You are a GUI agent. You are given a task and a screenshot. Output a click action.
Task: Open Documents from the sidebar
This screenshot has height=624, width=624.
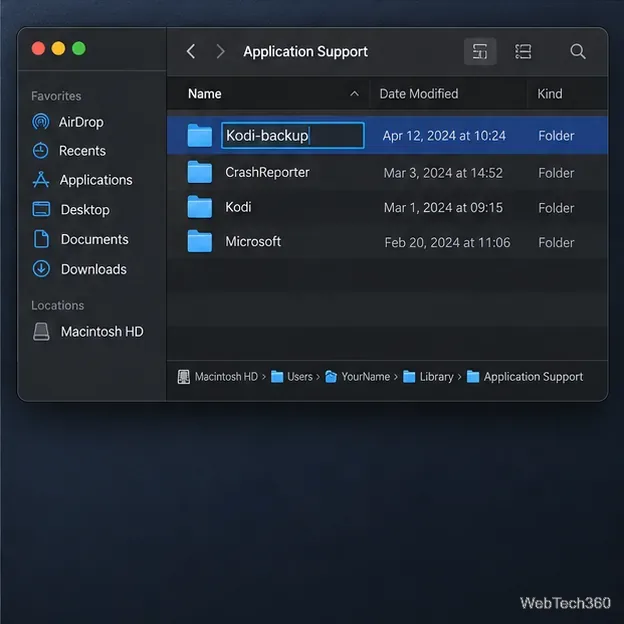[95, 239]
